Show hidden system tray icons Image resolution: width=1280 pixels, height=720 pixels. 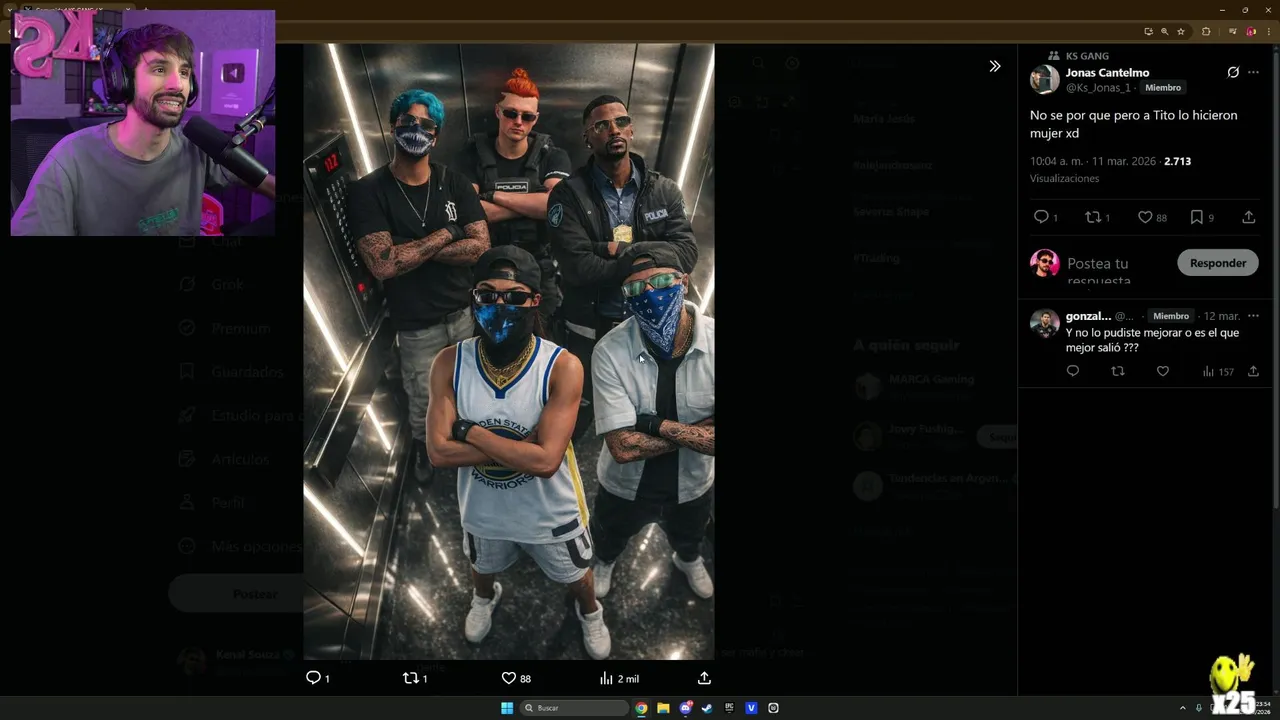[x=1182, y=708]
